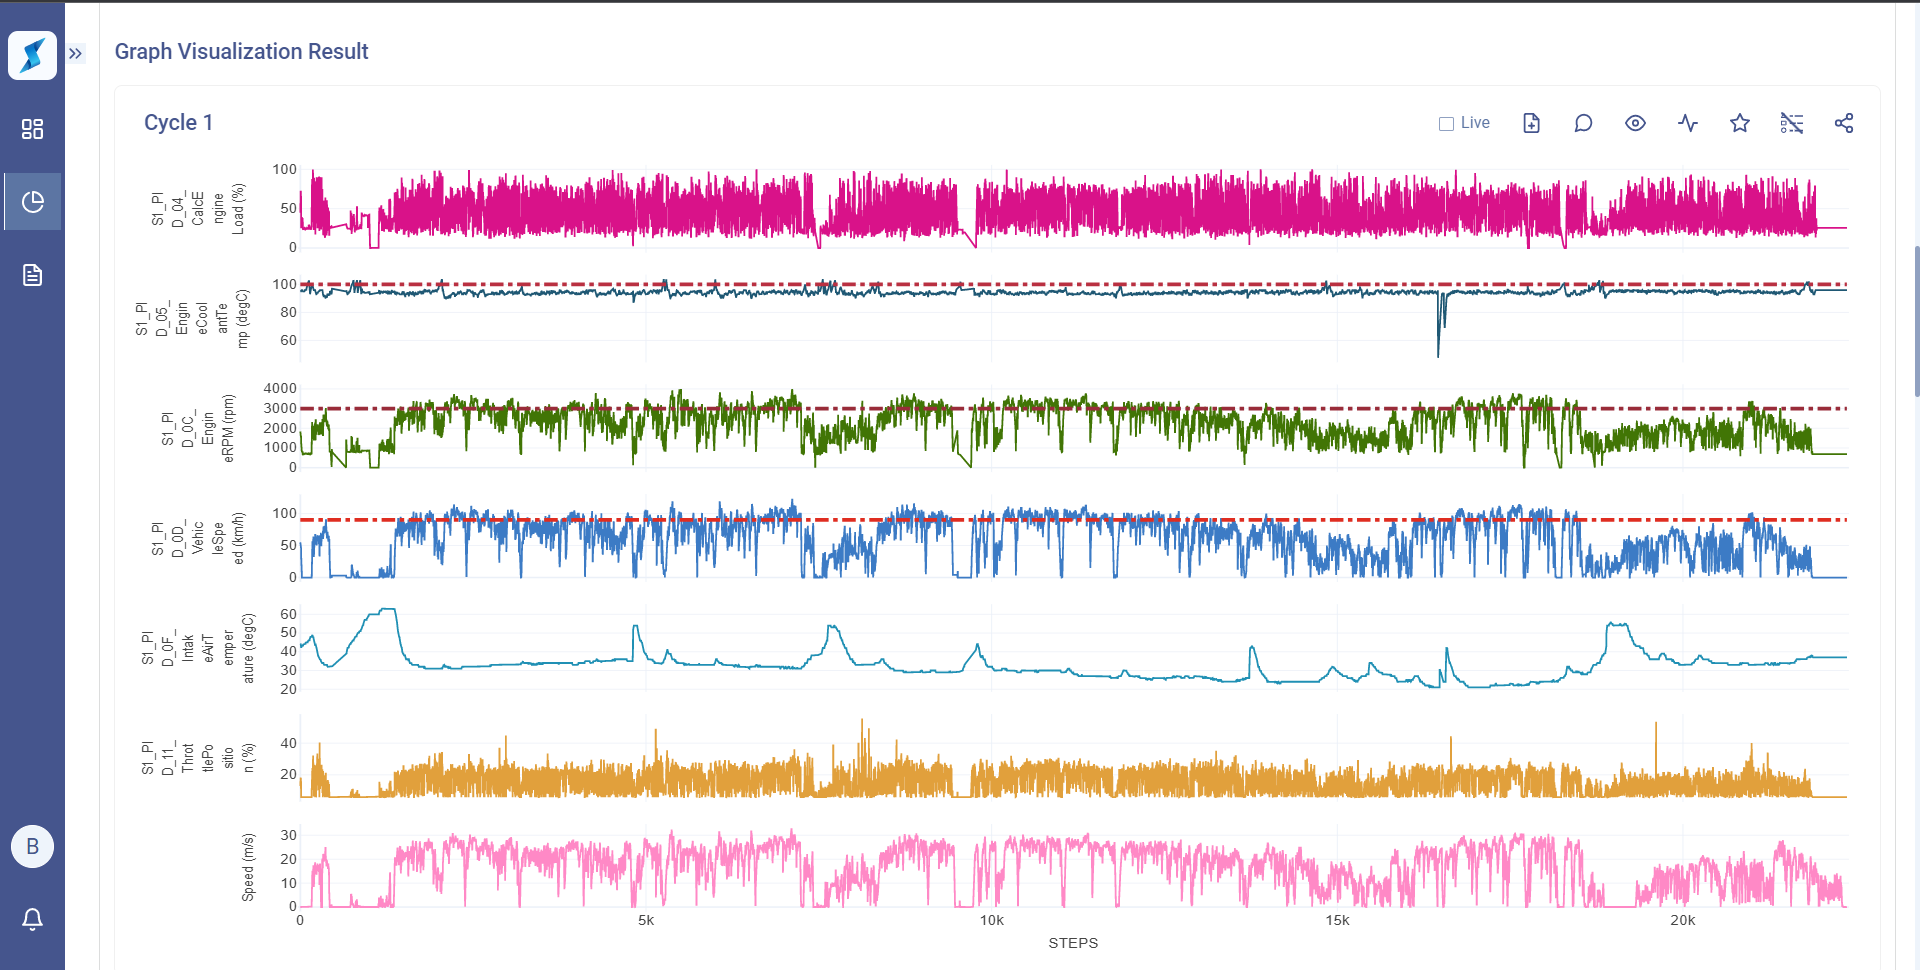The image size is (1920, 970).
Task: Open the user profile avatar B
Action: pyautogui.click(x=32, y=847)
